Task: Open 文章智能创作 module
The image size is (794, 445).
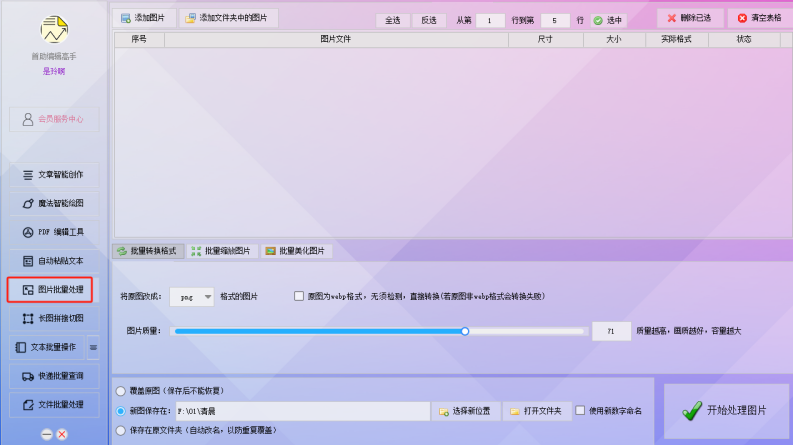Action: tap(54, 175)
